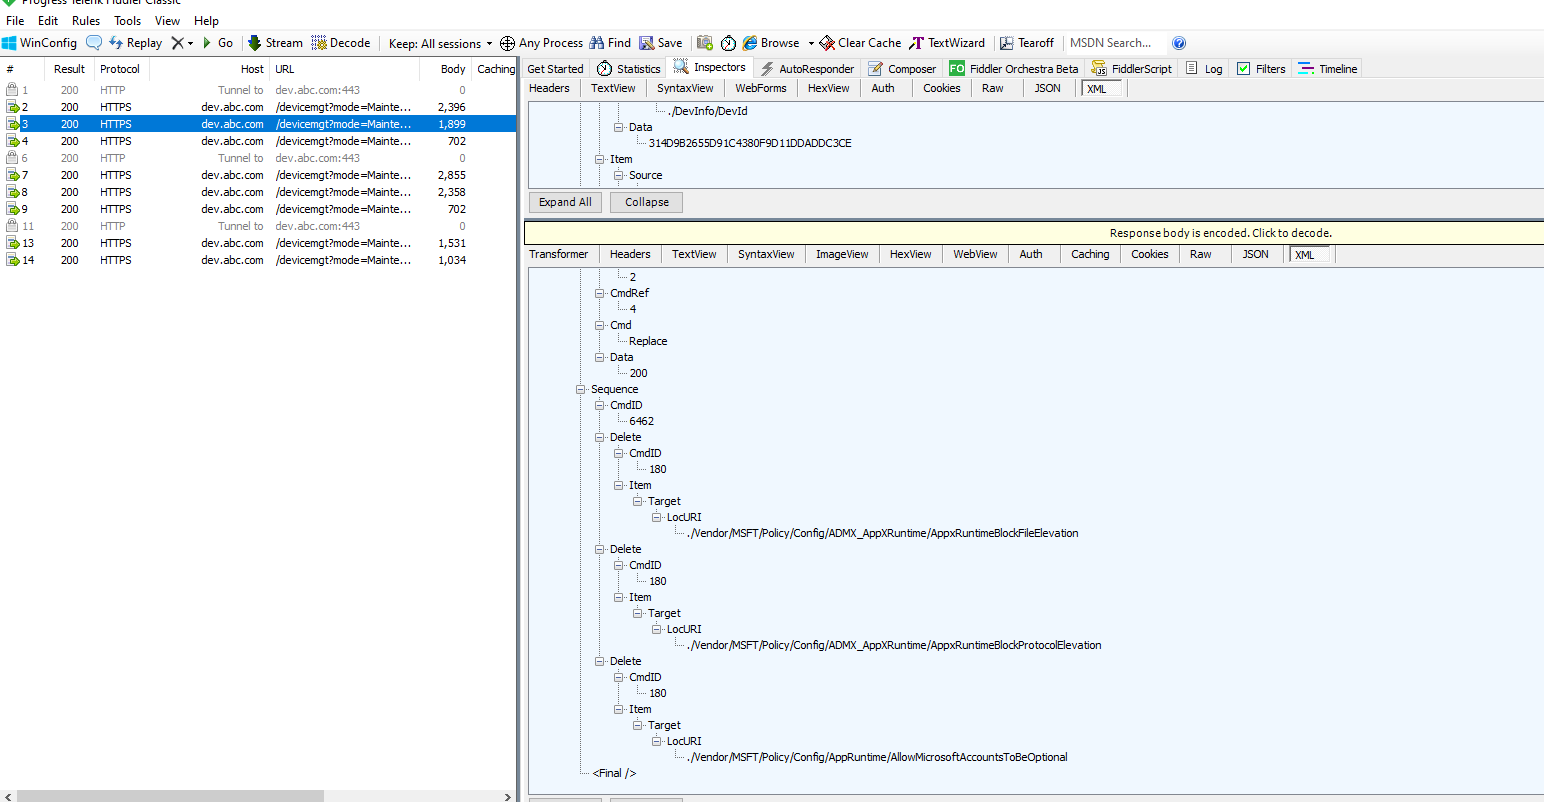Click the Tearoff icon
This screenshot has width=1544, height=802.
[1027, 42]
